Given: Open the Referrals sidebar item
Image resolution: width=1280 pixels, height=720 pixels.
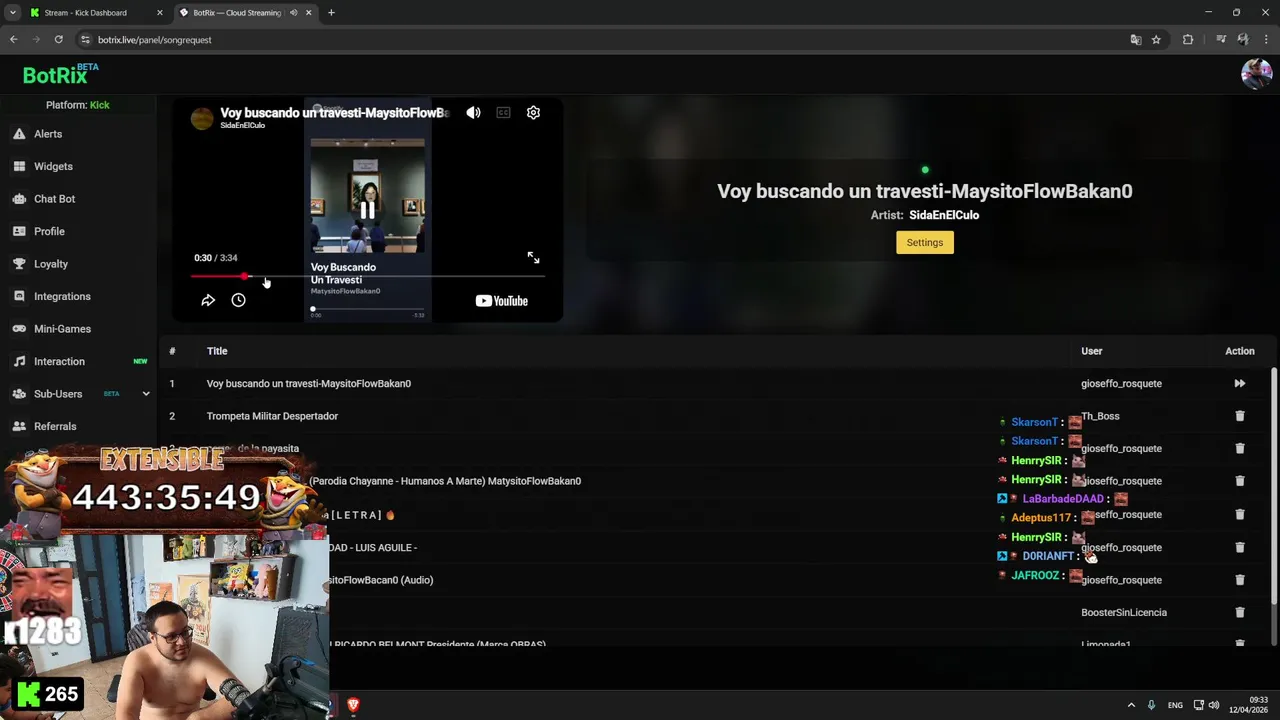Looking at the screenshot, I should [x=55, y=426].
